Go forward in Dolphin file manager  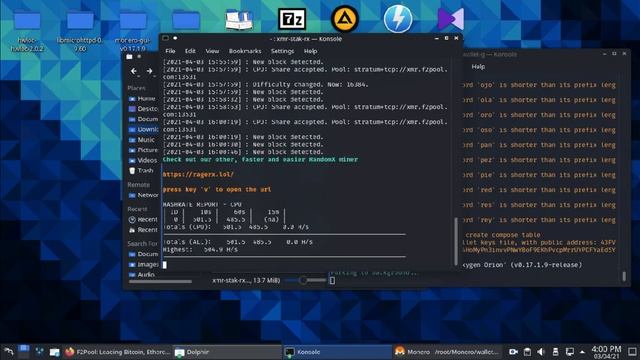[149, 71]
